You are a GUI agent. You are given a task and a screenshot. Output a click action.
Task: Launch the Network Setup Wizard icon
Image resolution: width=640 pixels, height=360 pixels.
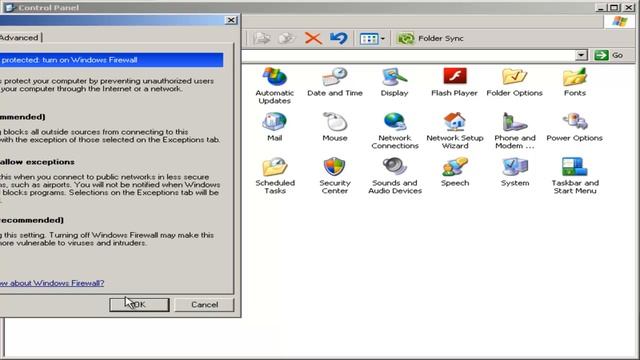[x=455, y=131]
